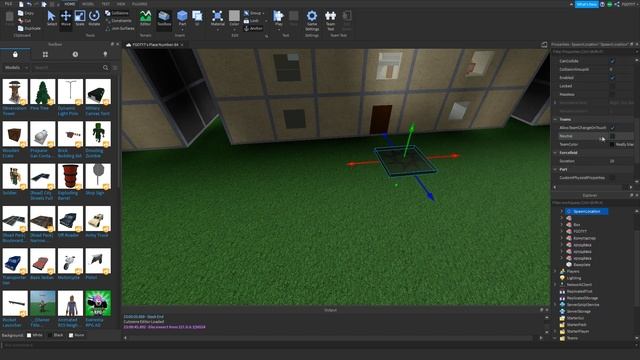Switch to the TEST ribbon tab
Image resolution: width=640 pixels, height=360 pixels.
(x=106, y=4)
